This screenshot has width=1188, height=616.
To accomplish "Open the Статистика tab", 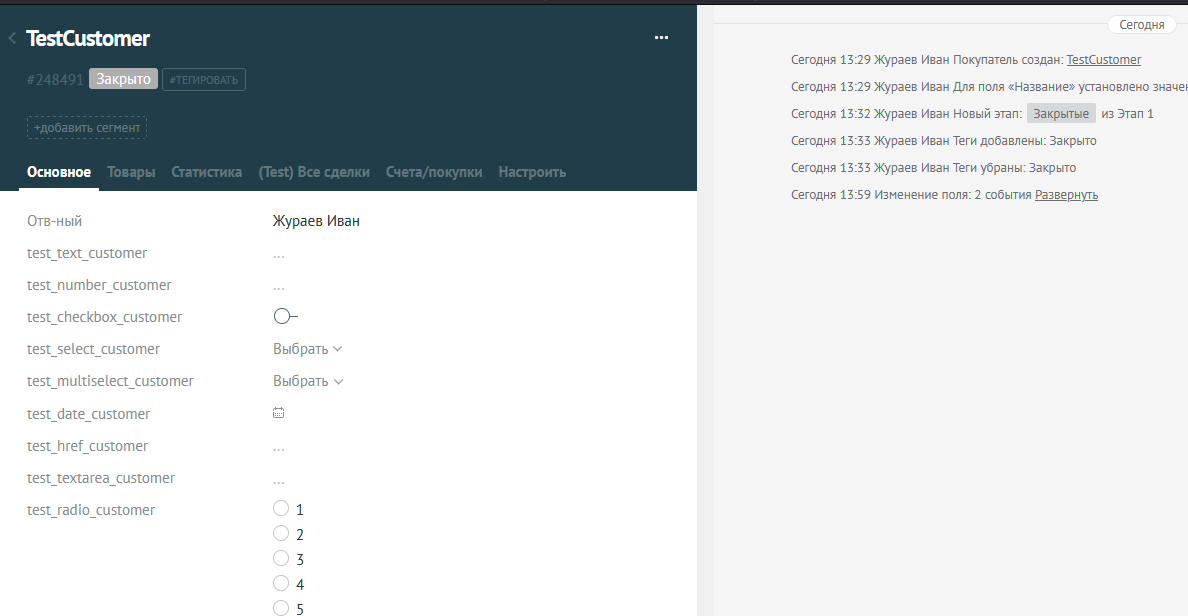I will click(x=207, y=172).
